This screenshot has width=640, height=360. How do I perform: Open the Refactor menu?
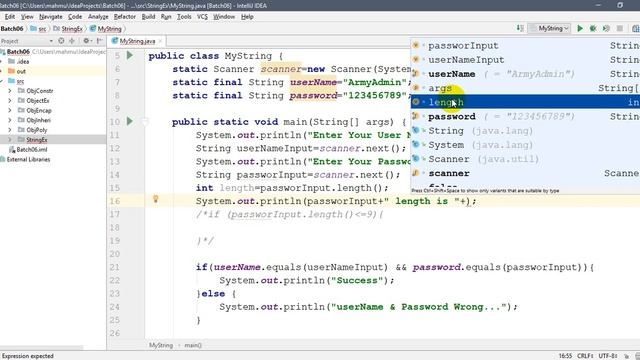(124, 17)
